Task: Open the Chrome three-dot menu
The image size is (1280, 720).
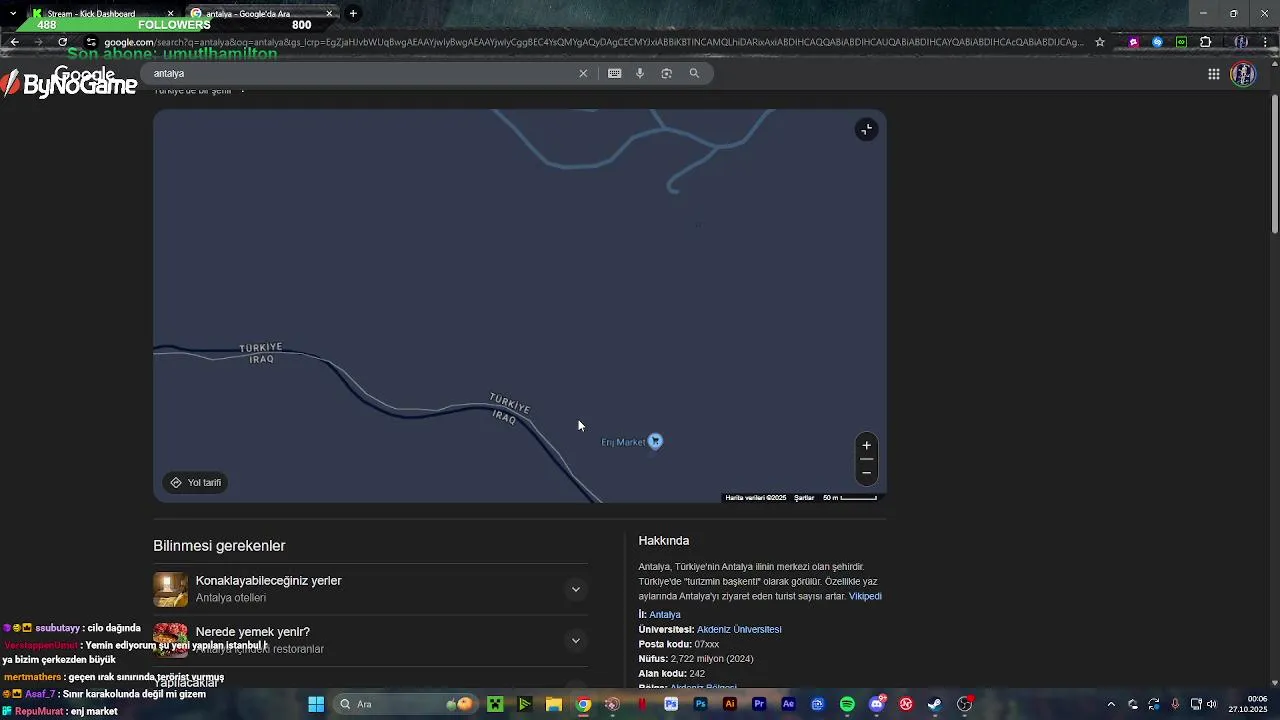Action: [x=1266, y=42]
